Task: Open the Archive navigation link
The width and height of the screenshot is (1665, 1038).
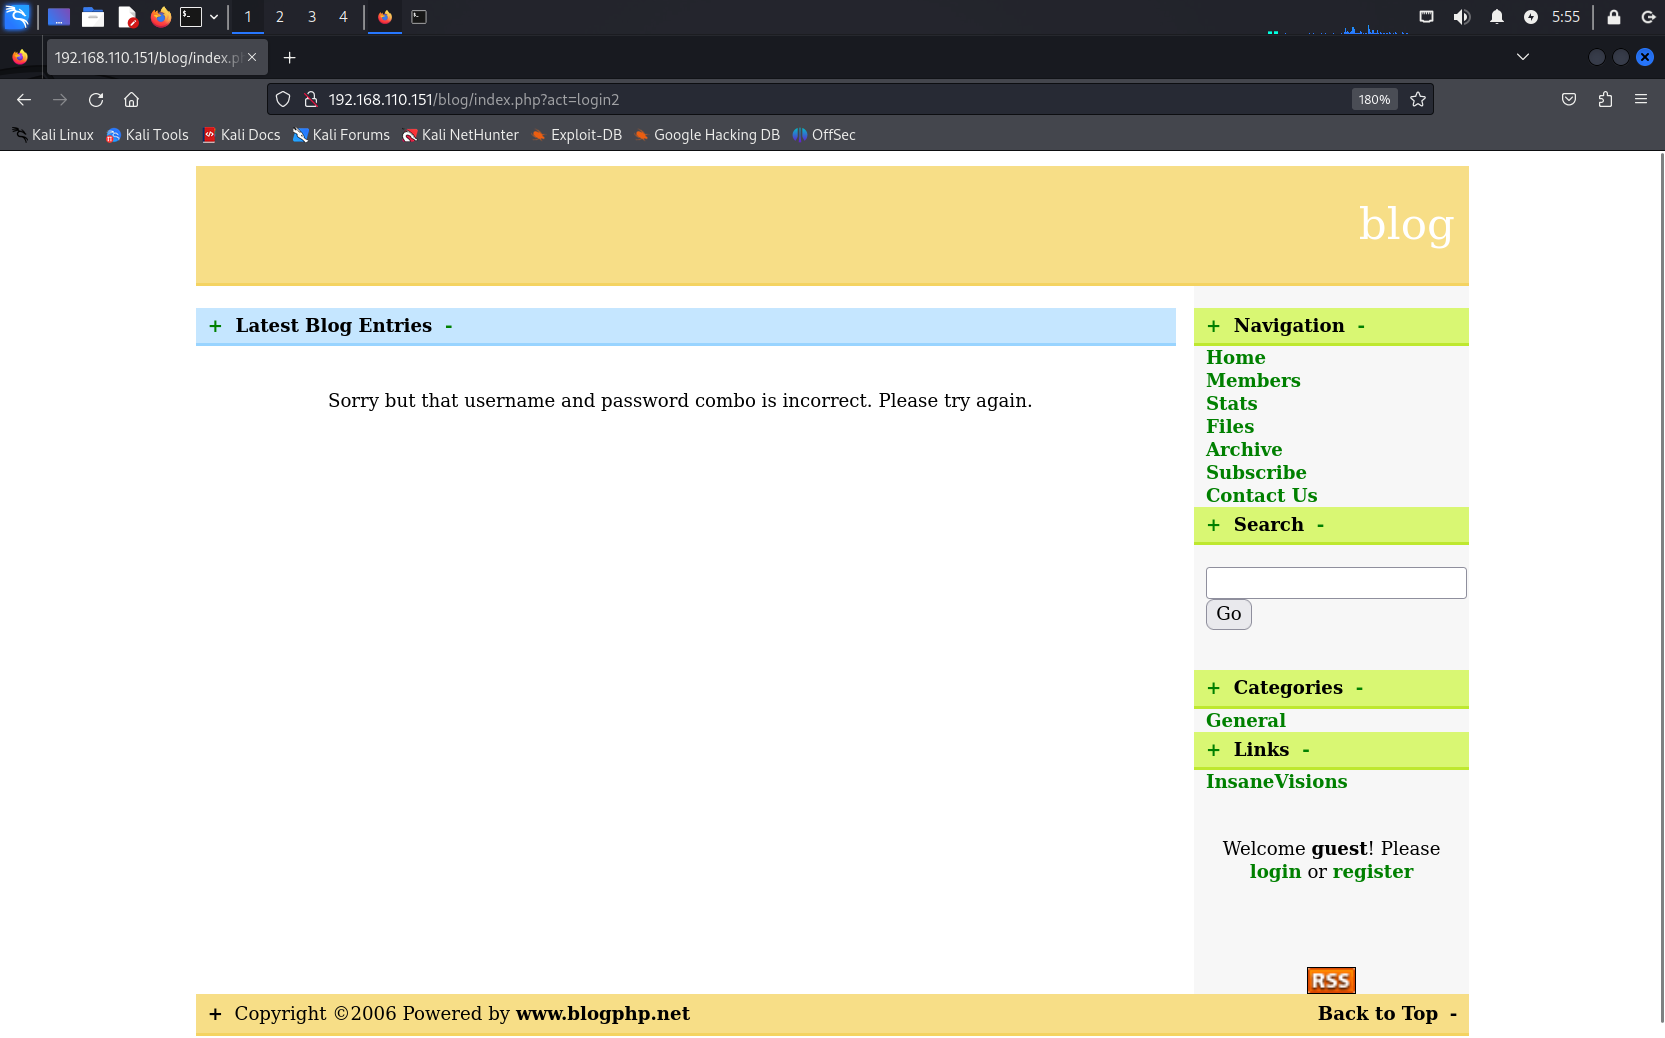Action: [x=1244, y=450]
